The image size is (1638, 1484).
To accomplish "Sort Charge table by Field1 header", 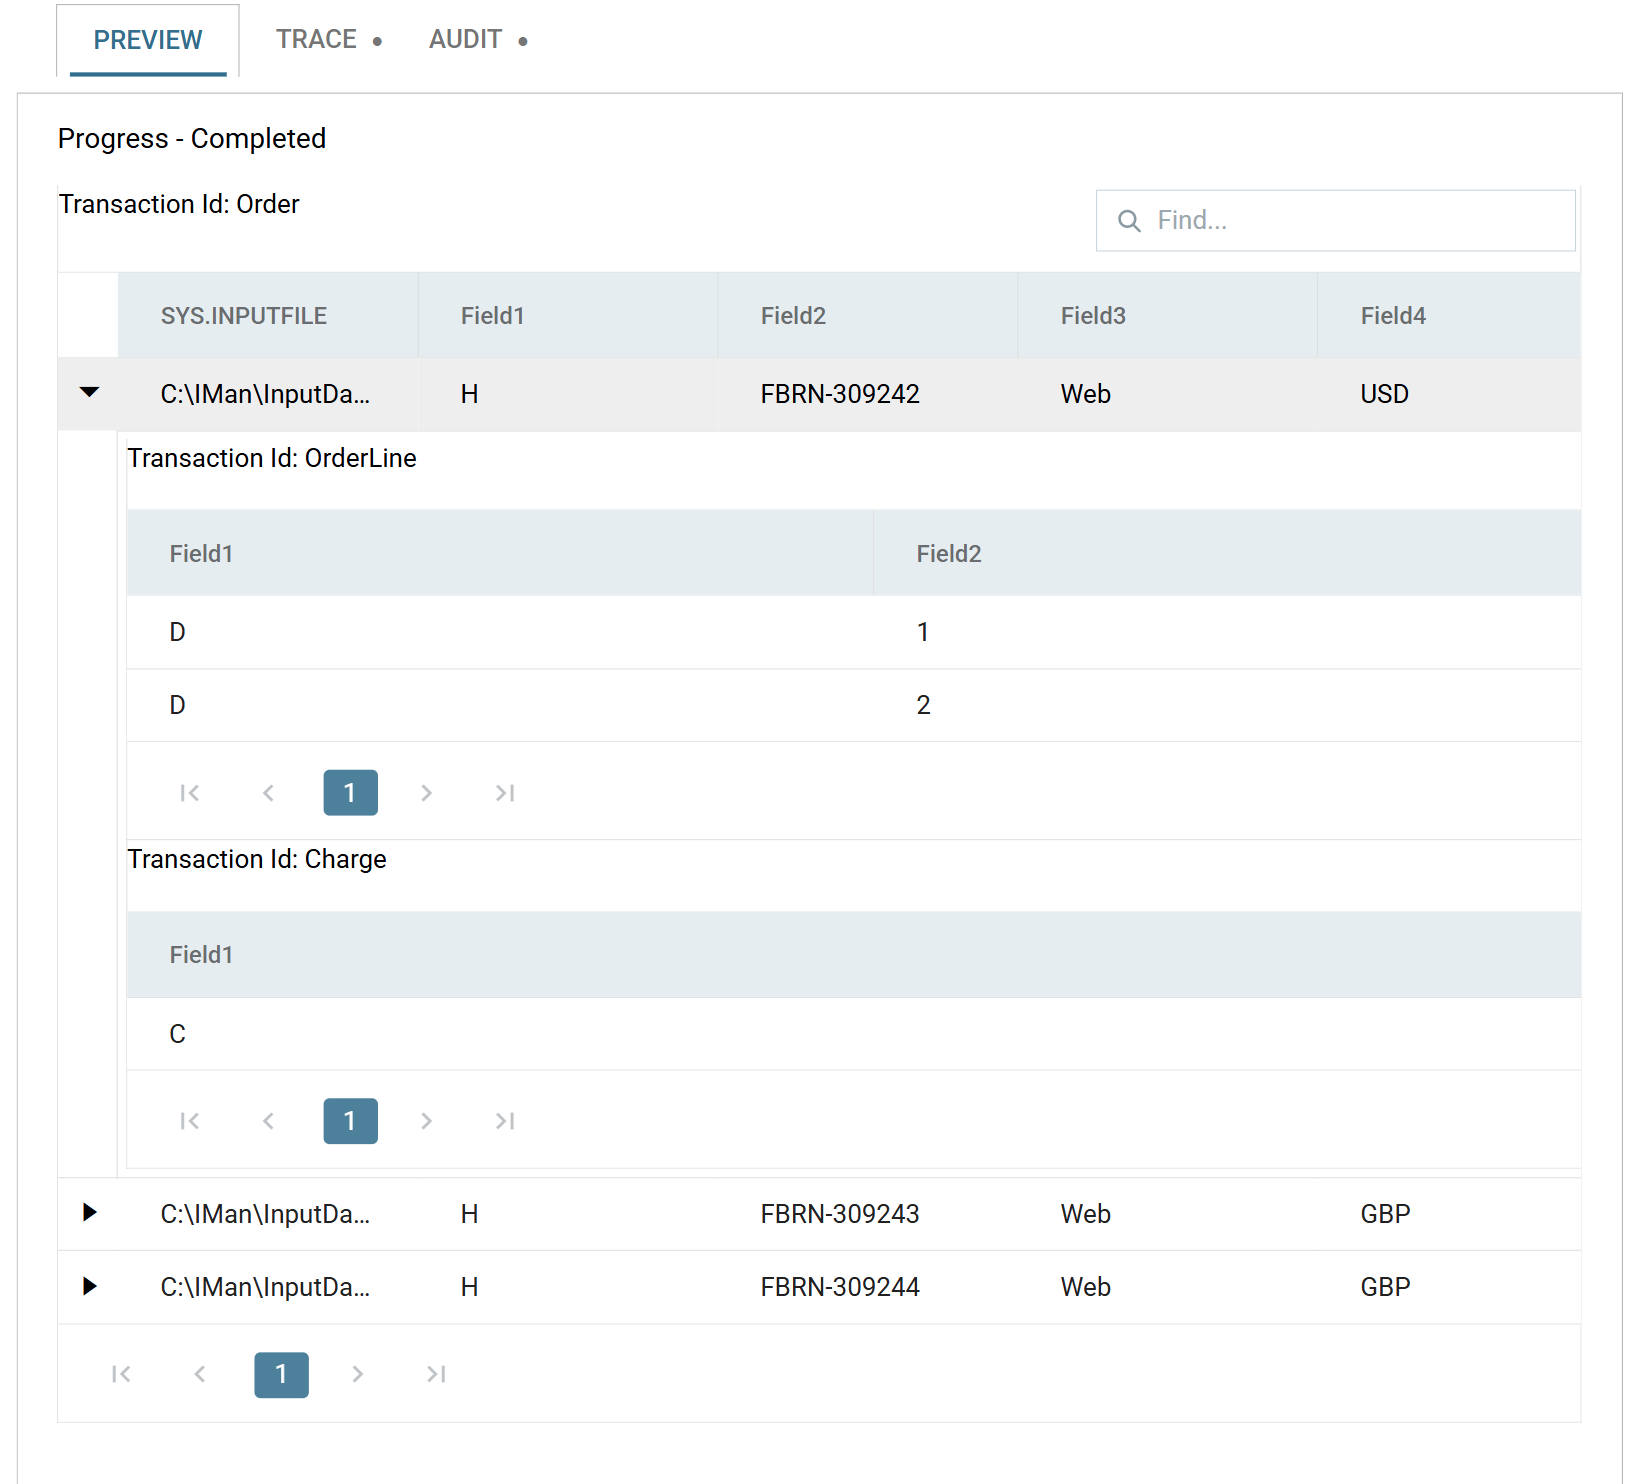I will pyautogui.click(x=854, y=955).
